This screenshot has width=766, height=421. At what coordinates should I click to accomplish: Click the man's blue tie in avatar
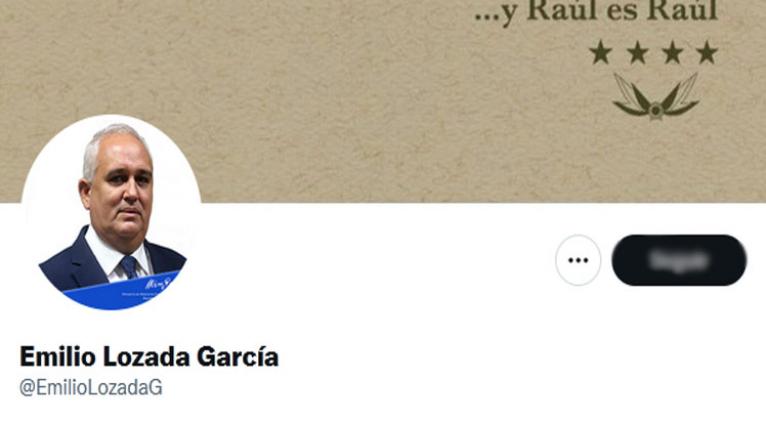(130, 267)
